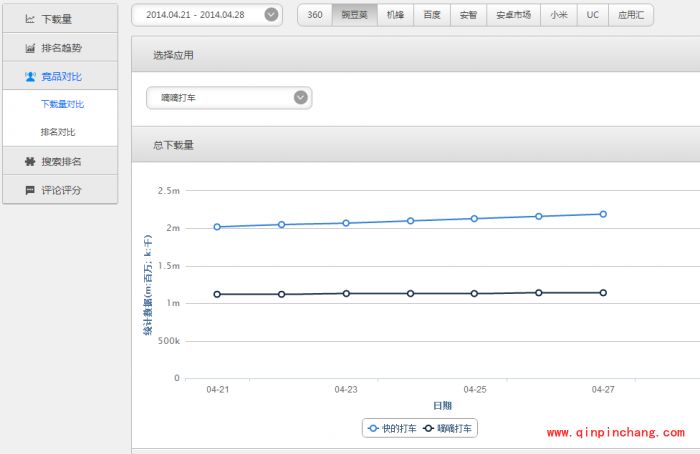Switch to the 安卓市场 tab
Screen dimensions: 700x454
[x=513, y=15]
